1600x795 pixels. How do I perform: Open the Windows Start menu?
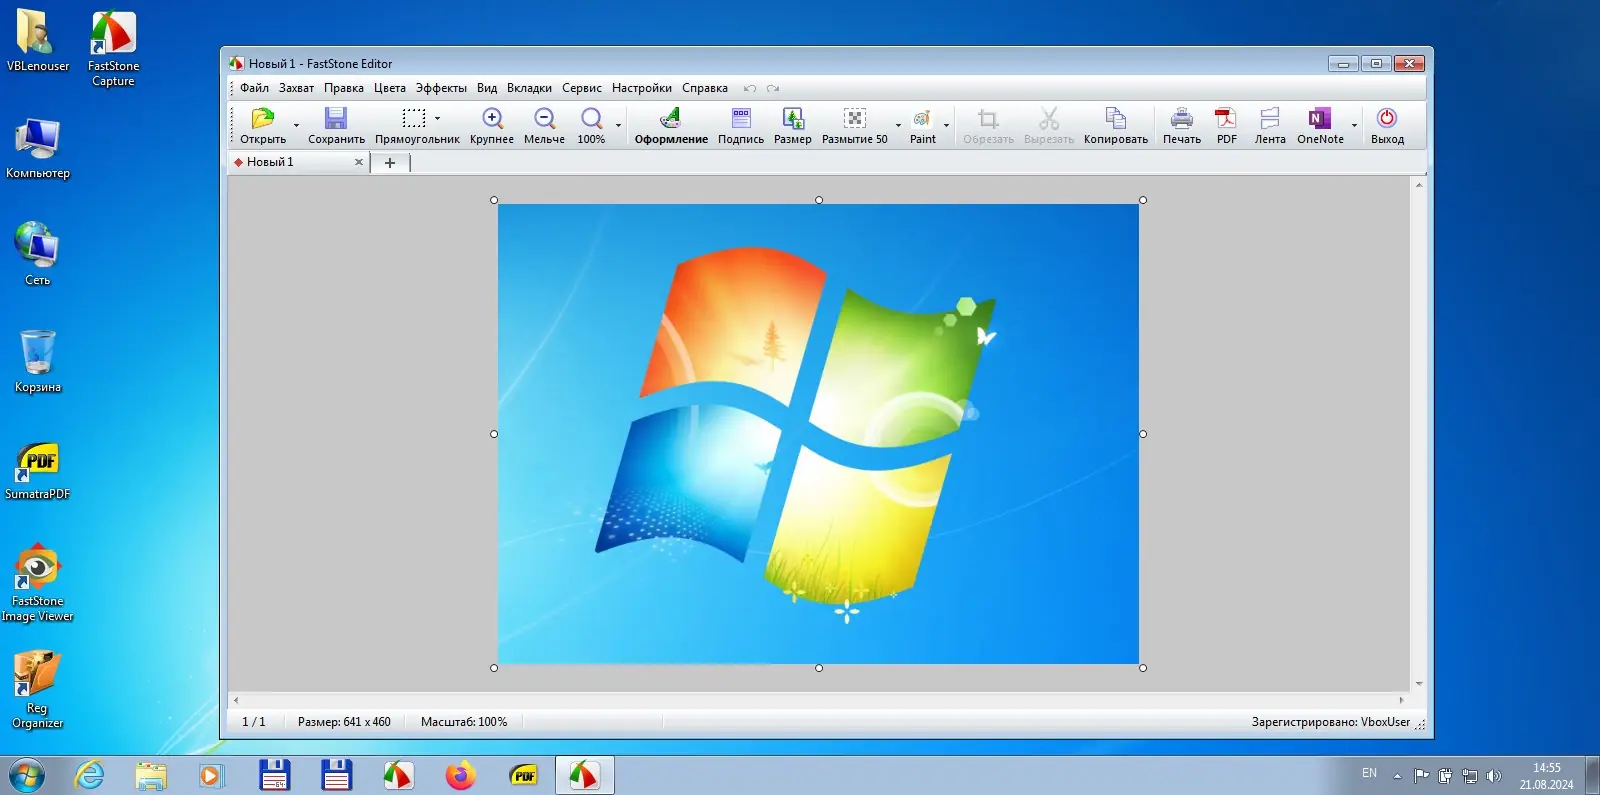pyautogui.click(x=26, y=775)
